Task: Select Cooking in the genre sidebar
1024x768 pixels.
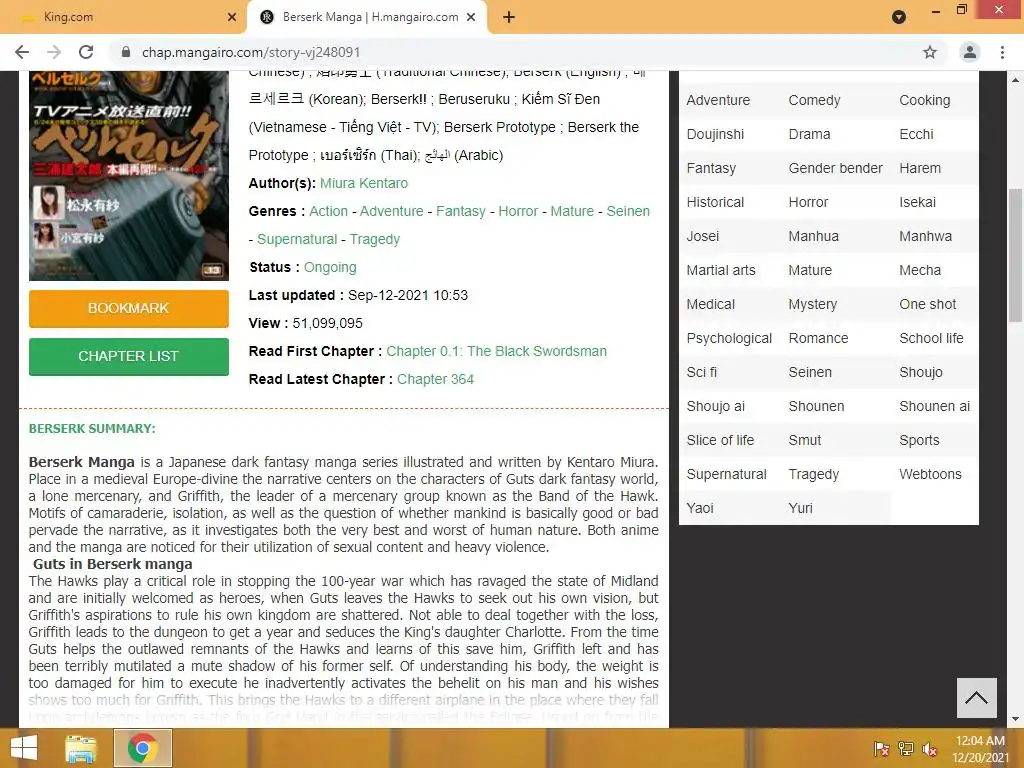Action: (x=925, y=101)
